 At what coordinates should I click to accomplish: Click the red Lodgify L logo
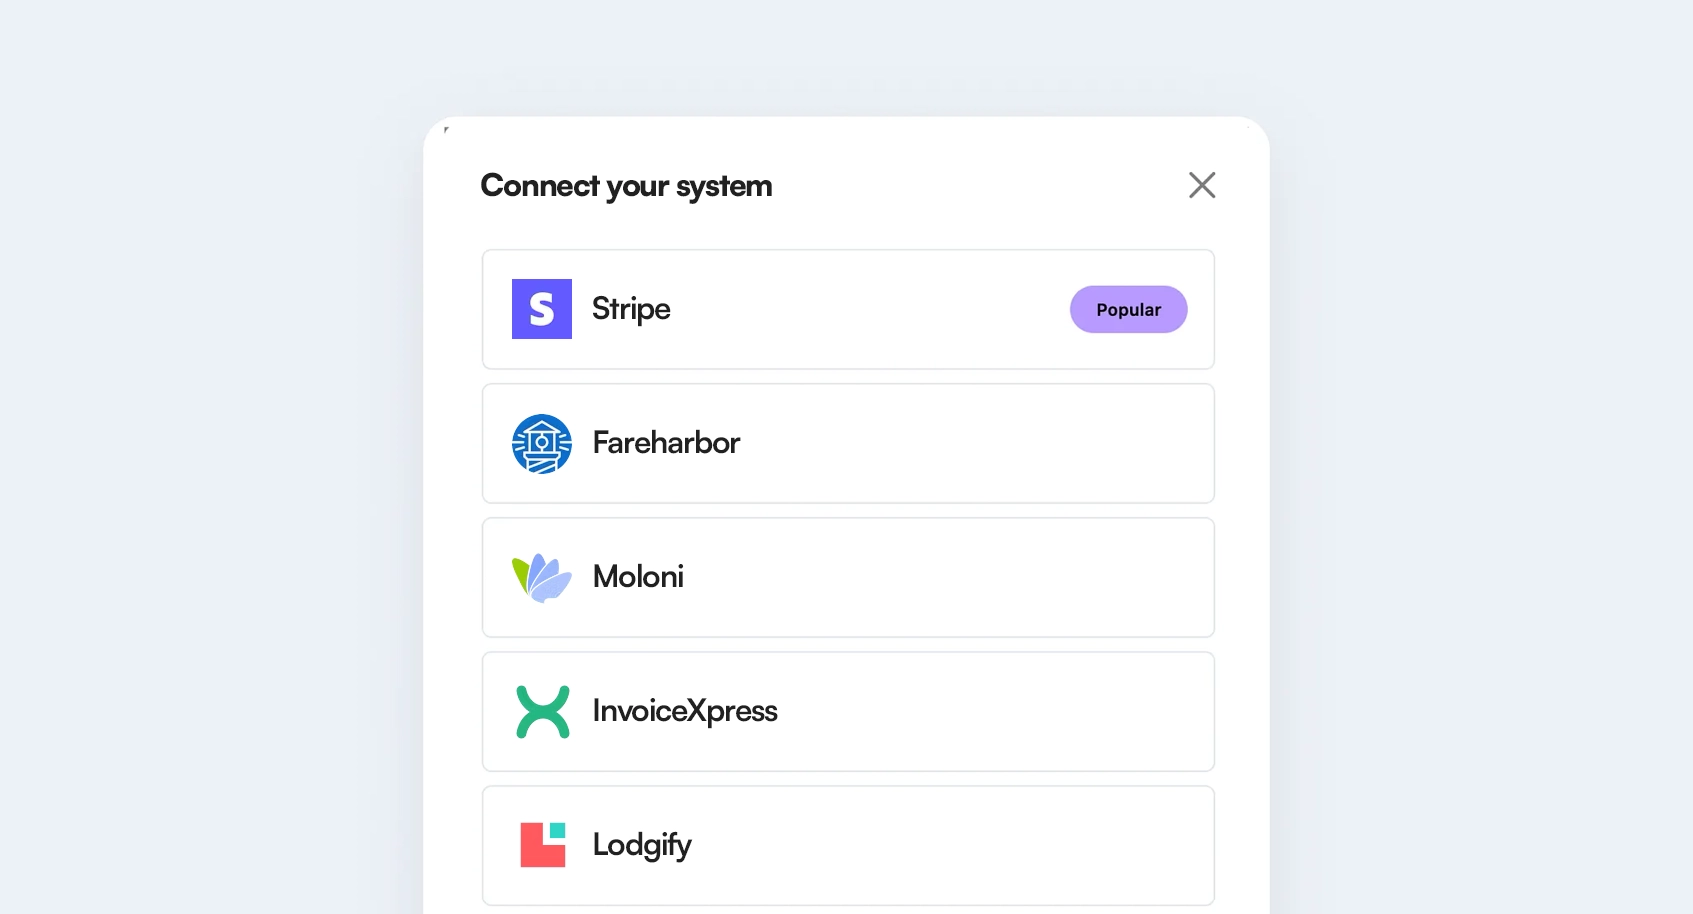(542, 845)
